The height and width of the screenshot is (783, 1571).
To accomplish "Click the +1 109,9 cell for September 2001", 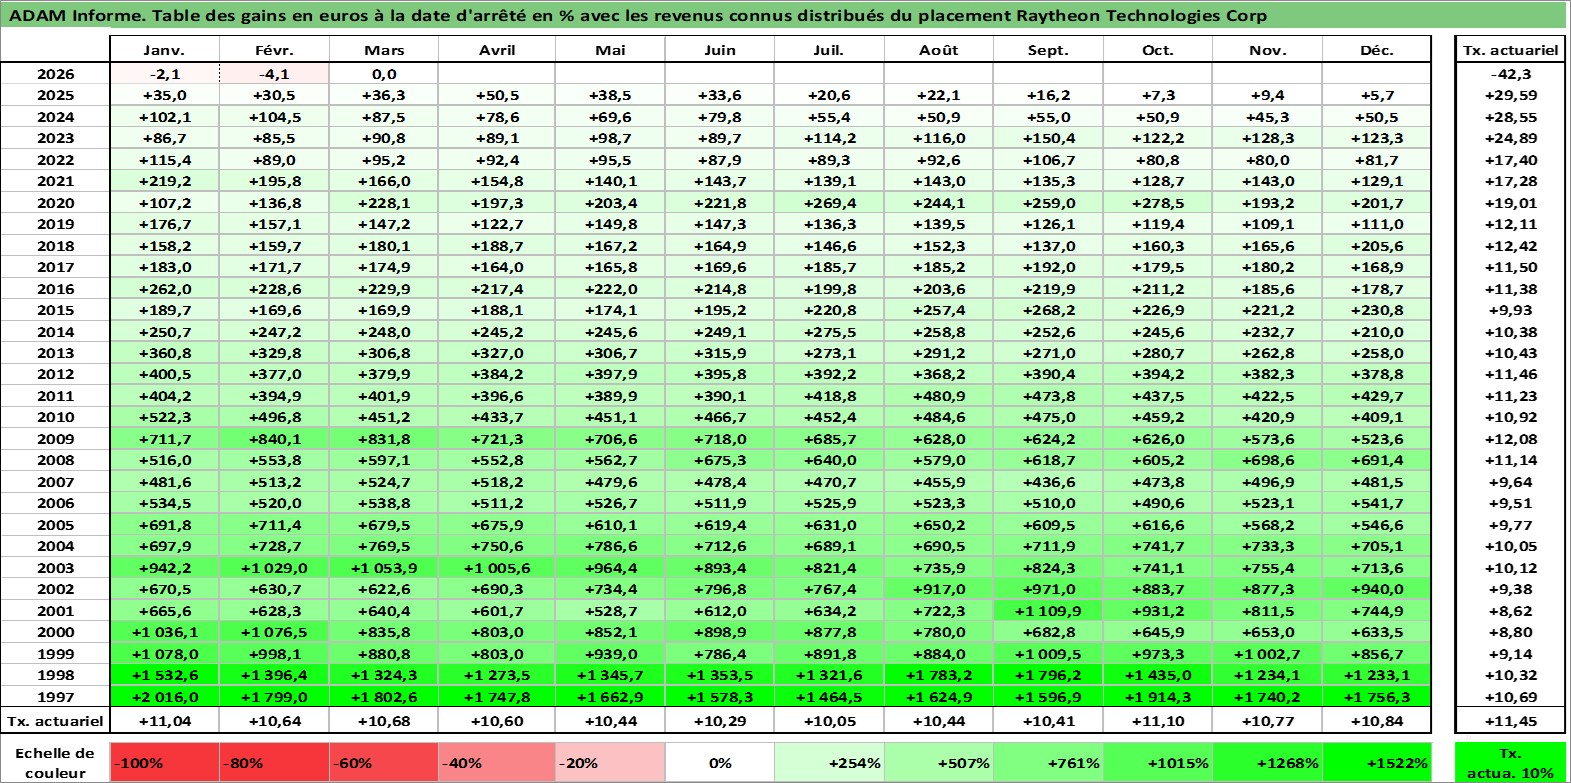I will (1048, 611).
